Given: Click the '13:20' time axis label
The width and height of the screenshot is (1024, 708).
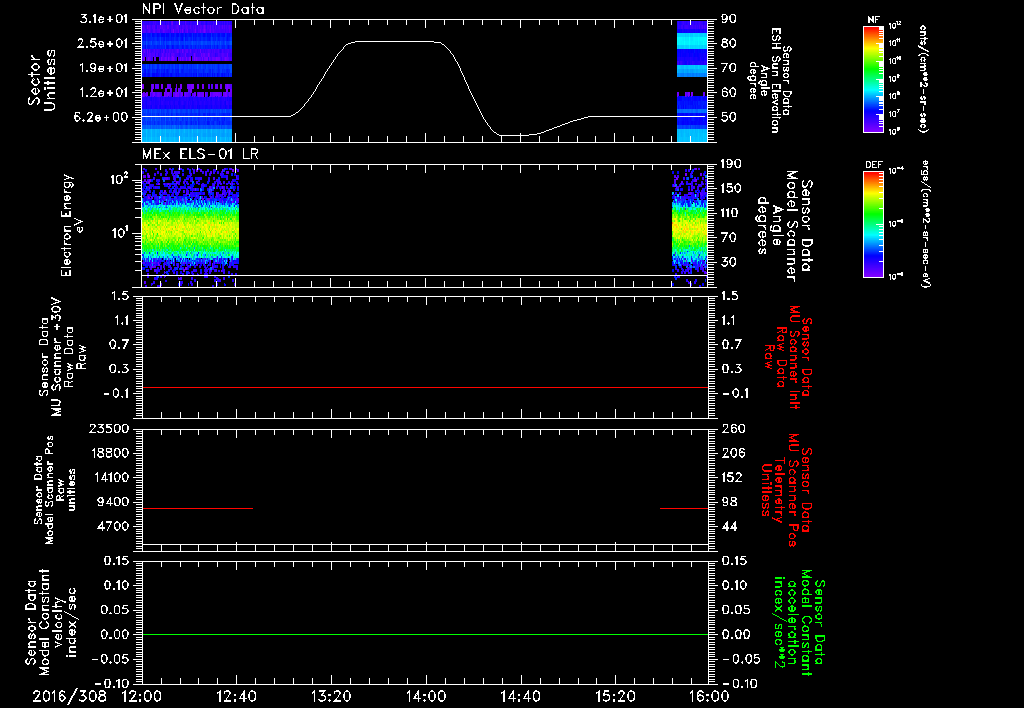Looking at the screenshot, I should click(331, 696).
